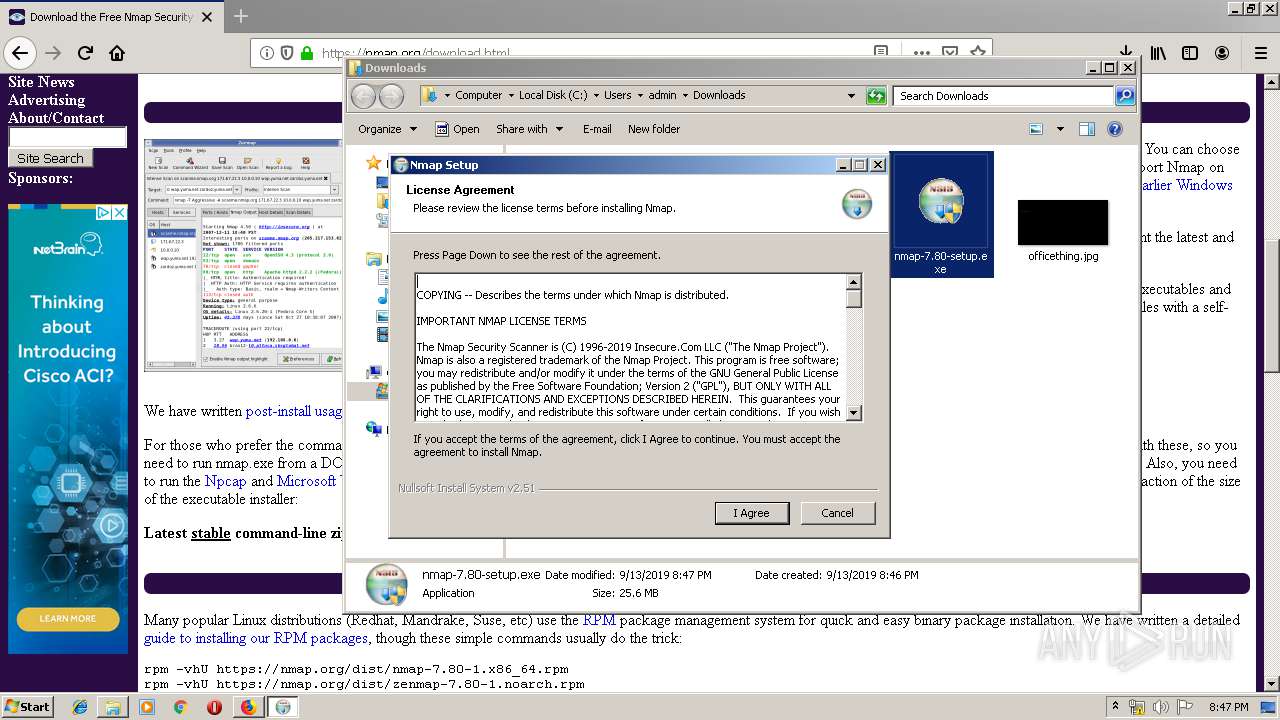Close the Nmap download tab
The height and width of the screenshot is (720, 1280).
207,17
